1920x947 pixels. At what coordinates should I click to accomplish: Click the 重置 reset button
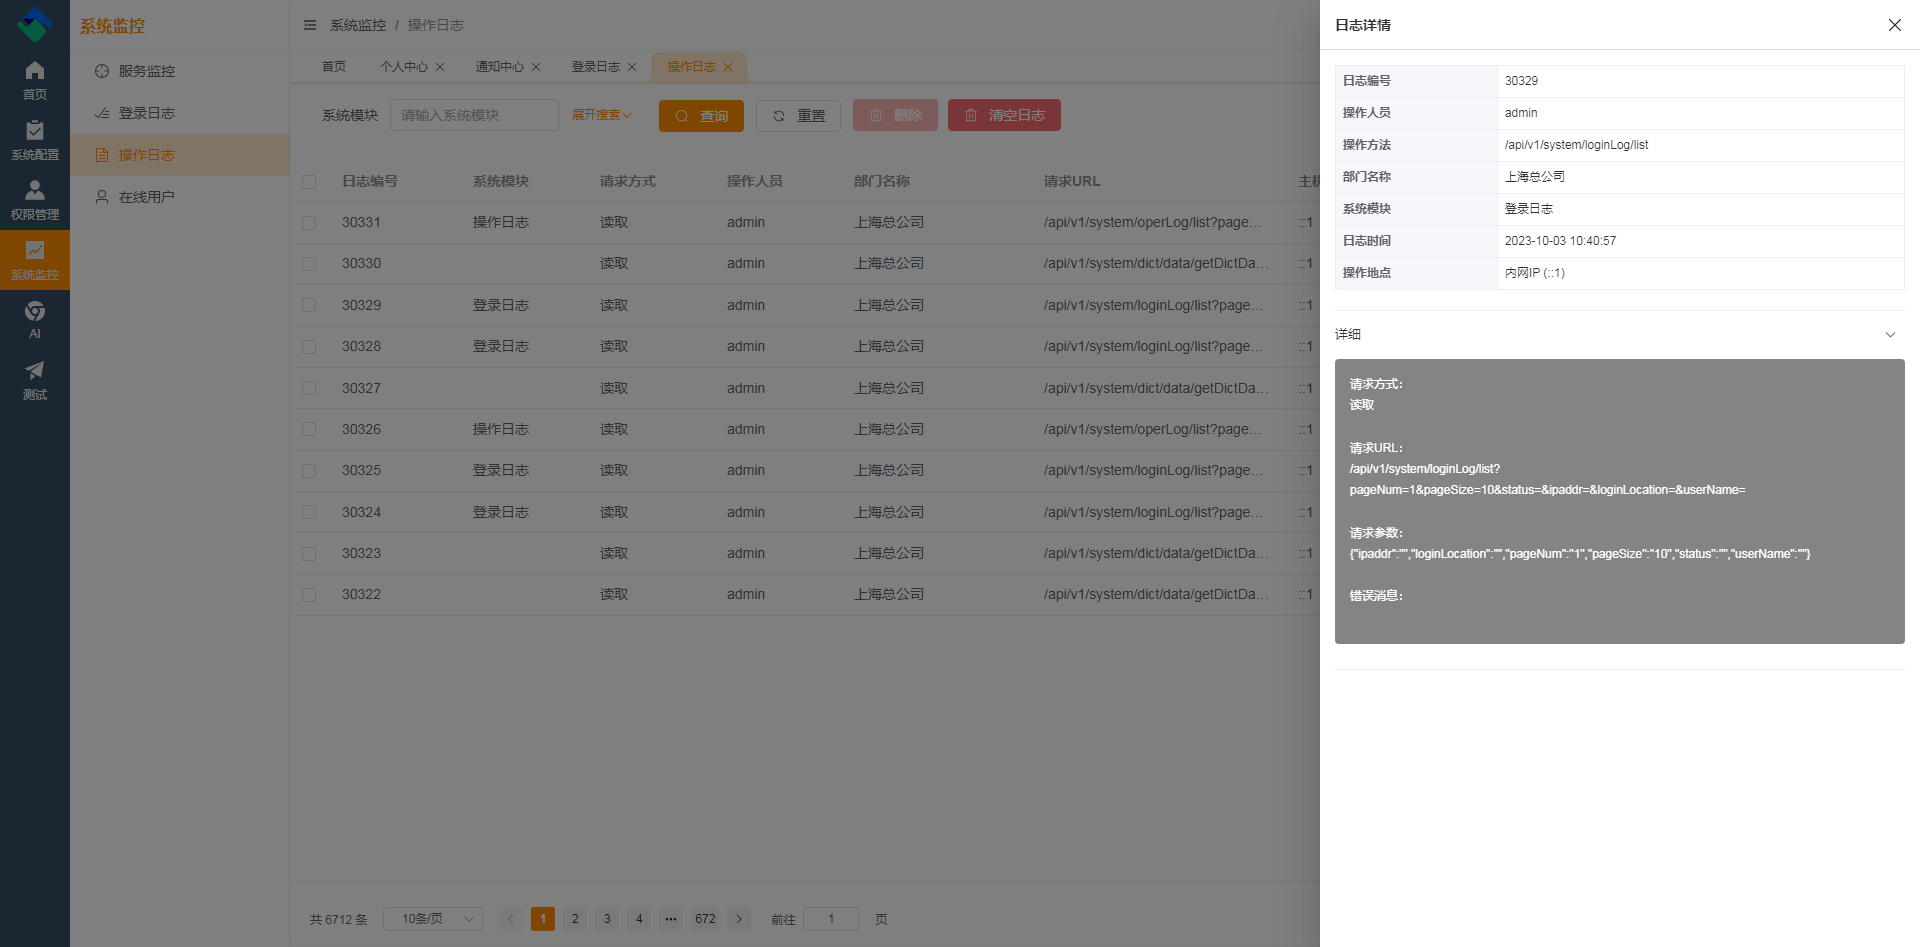(798, 116)
